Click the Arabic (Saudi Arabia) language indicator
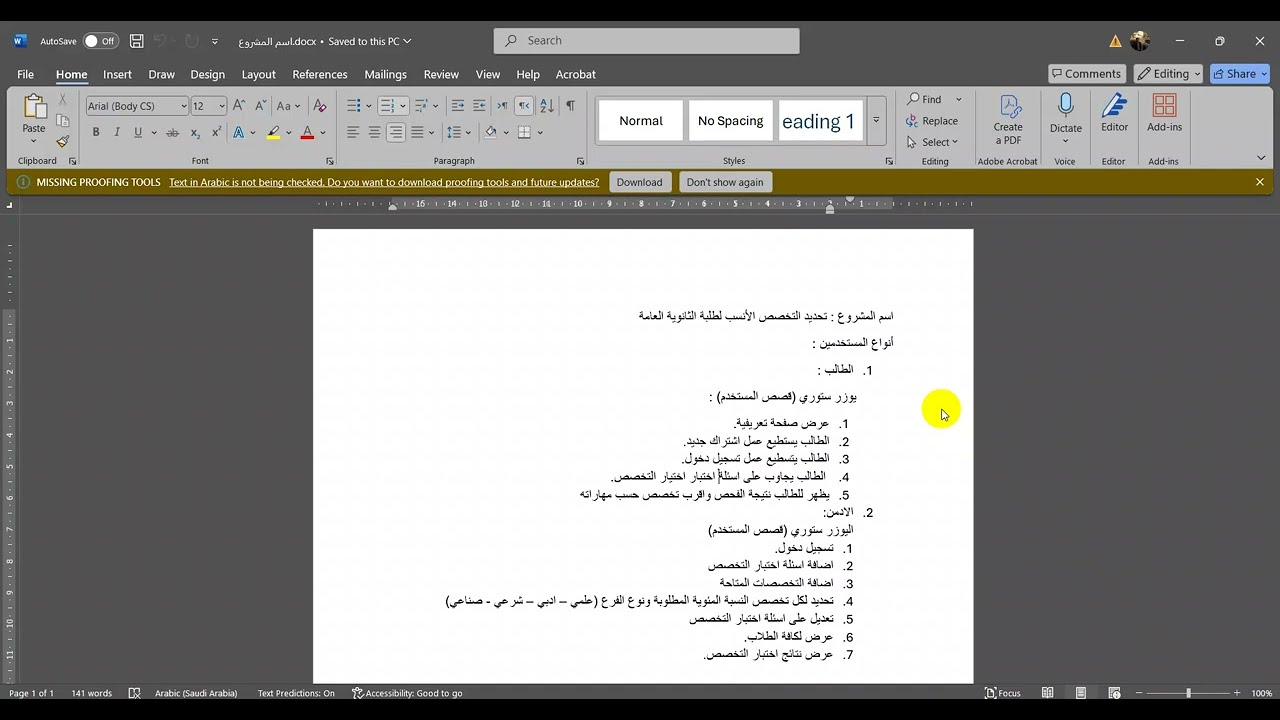 click(x=196, y=693)
